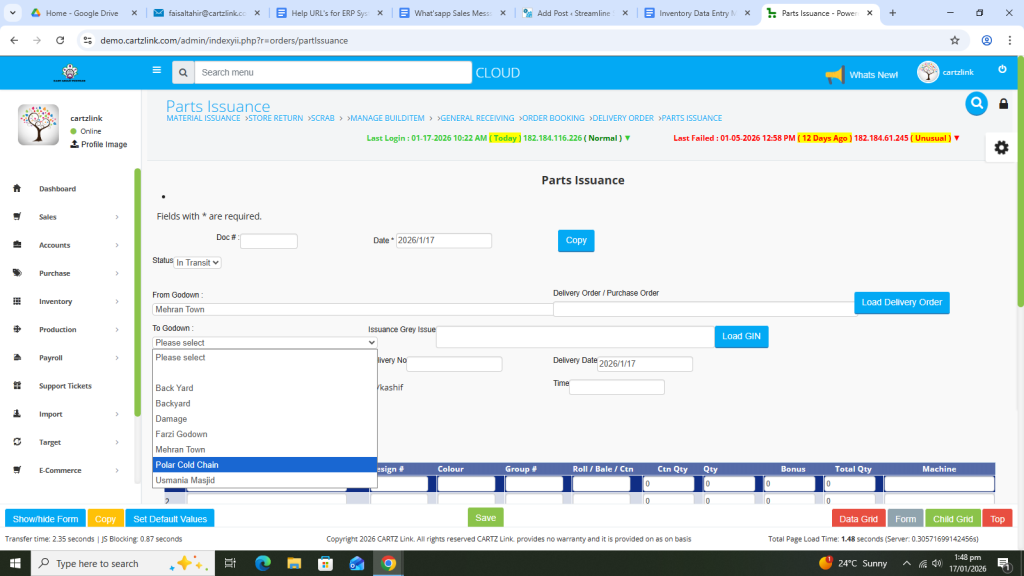Click the lock icon in header
This screenshot has height=576, width=1024.
pyautogui.click(x=1004, y=104)
